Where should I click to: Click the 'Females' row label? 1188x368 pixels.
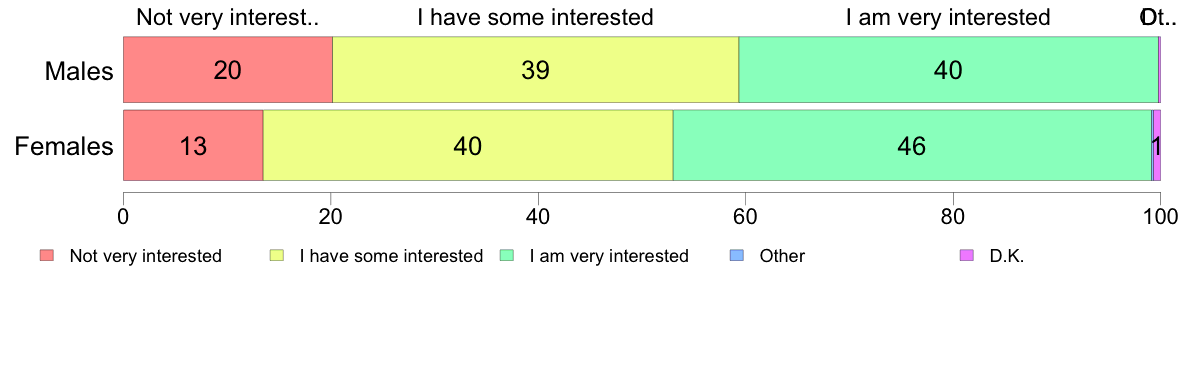[x=64, y=146]
